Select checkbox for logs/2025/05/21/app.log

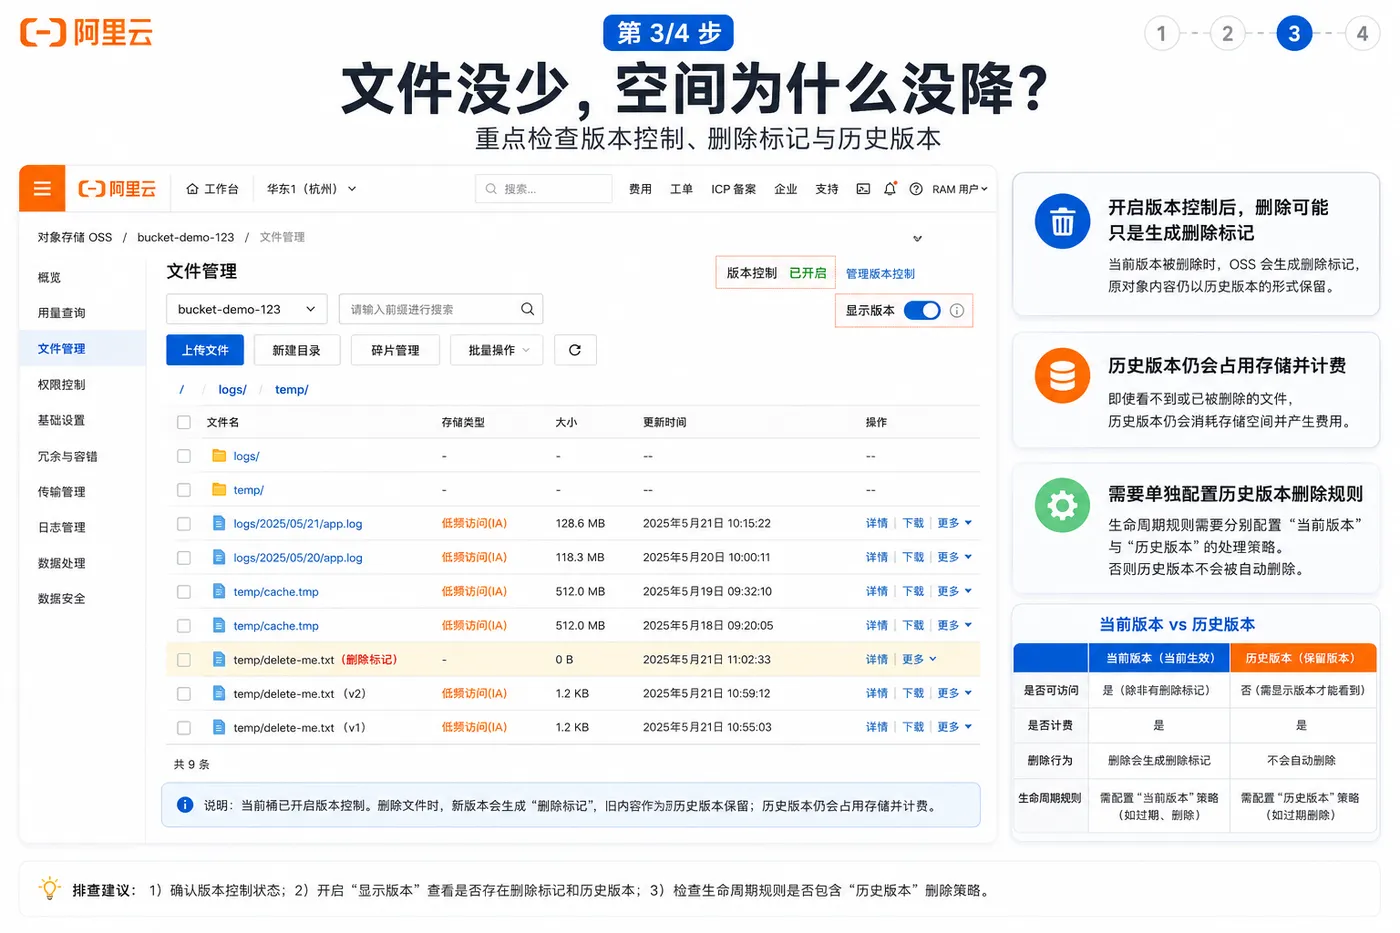(184, 523)
